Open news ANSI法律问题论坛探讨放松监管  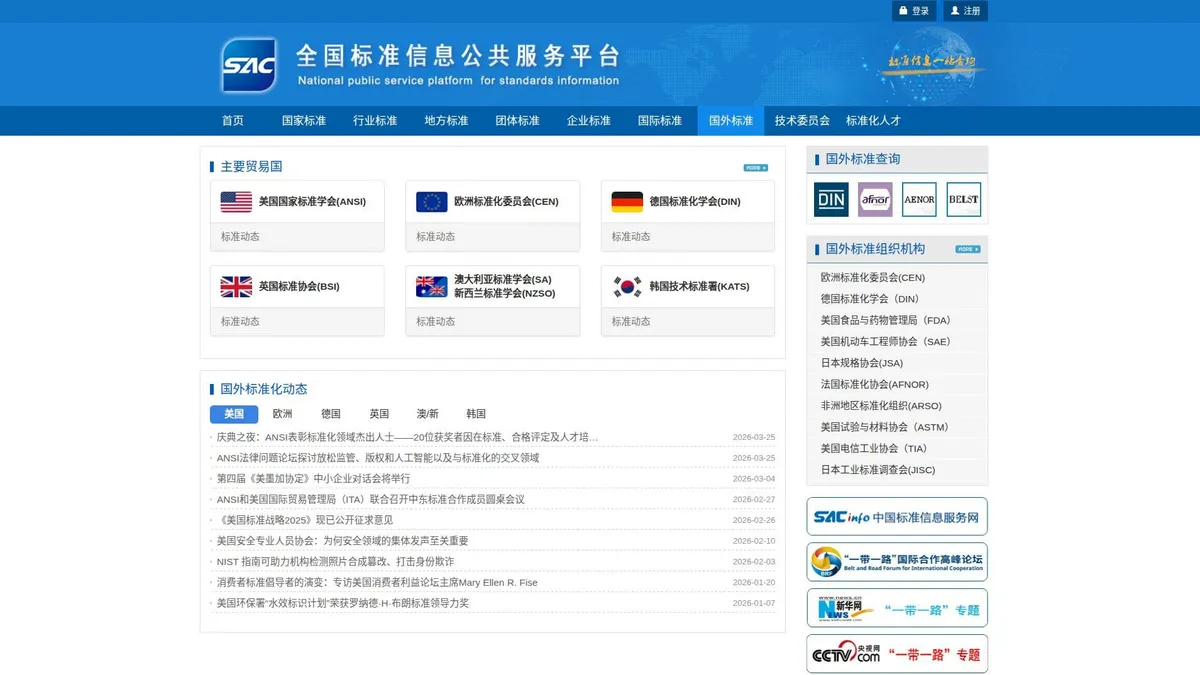(378, 458)
